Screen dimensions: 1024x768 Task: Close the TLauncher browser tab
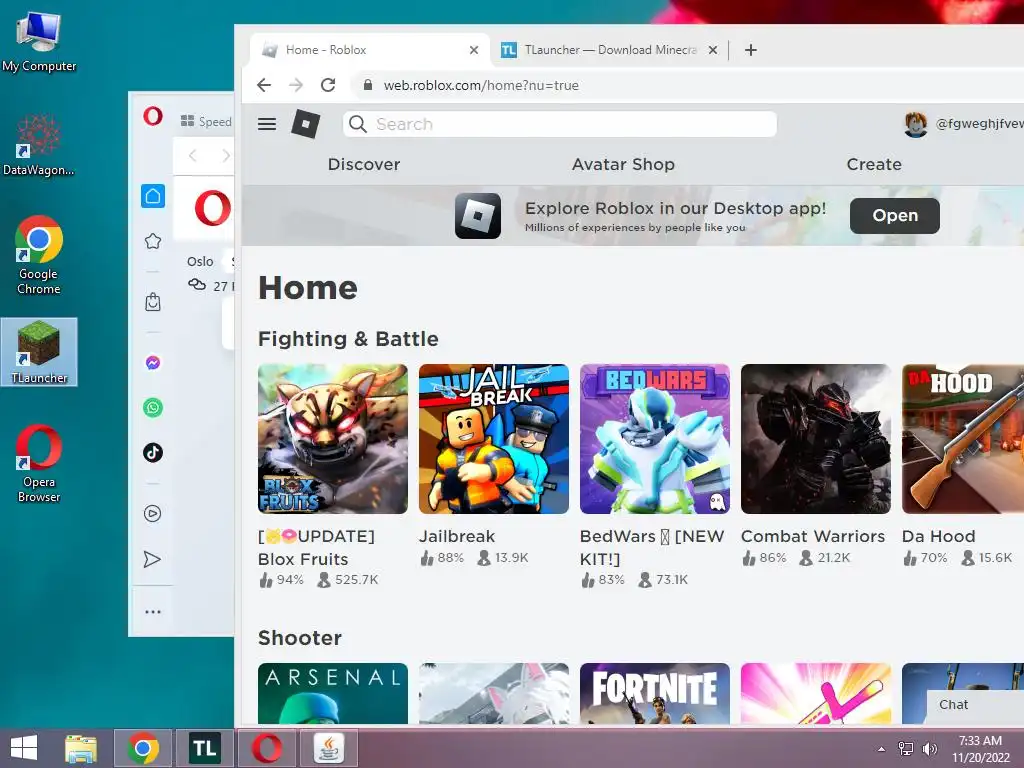point(713,50)
